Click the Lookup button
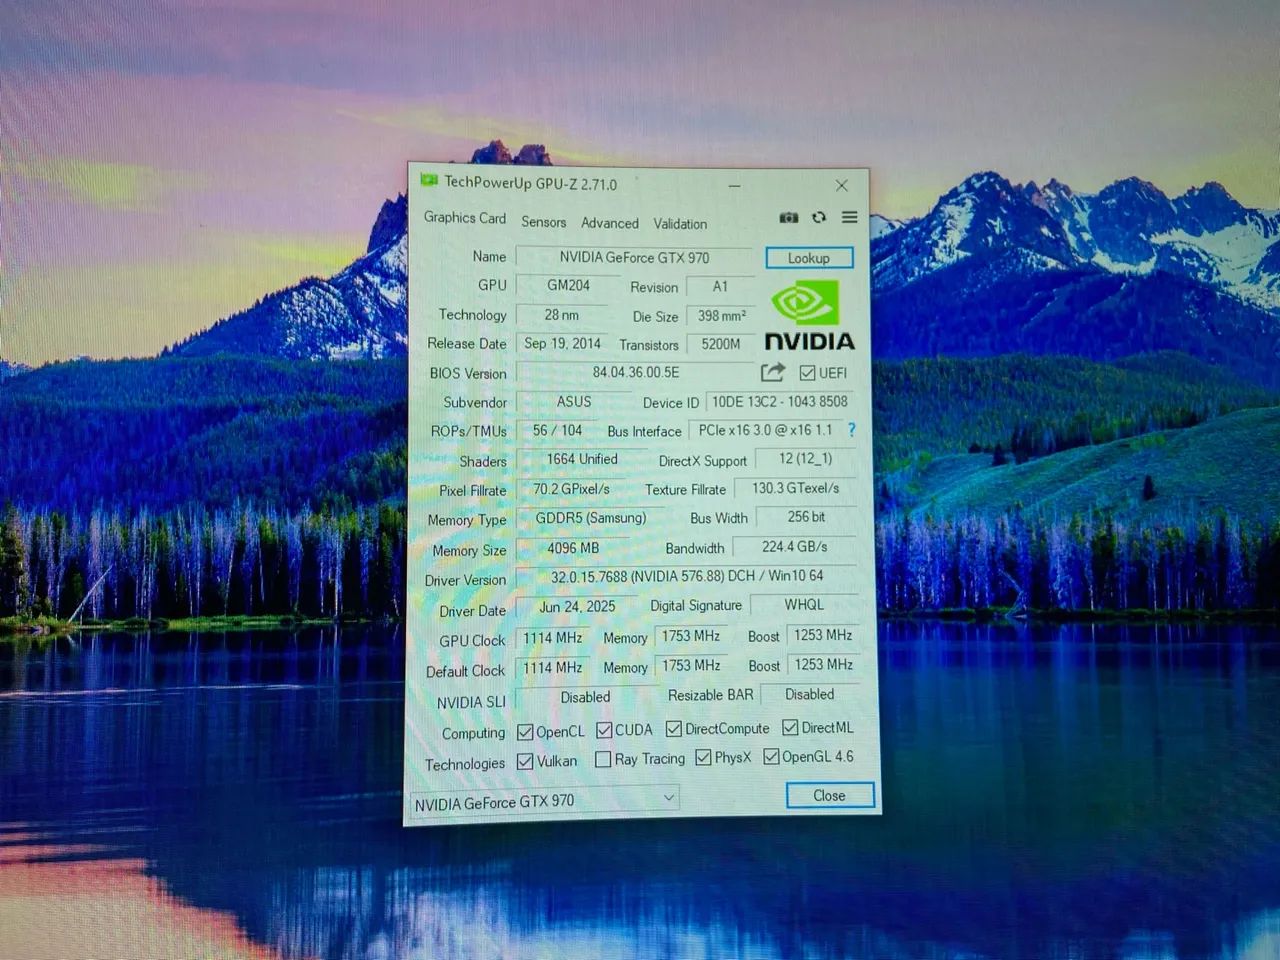This screenshot has height=960, width=1280. pyautogui.click(x=809, y=258)
